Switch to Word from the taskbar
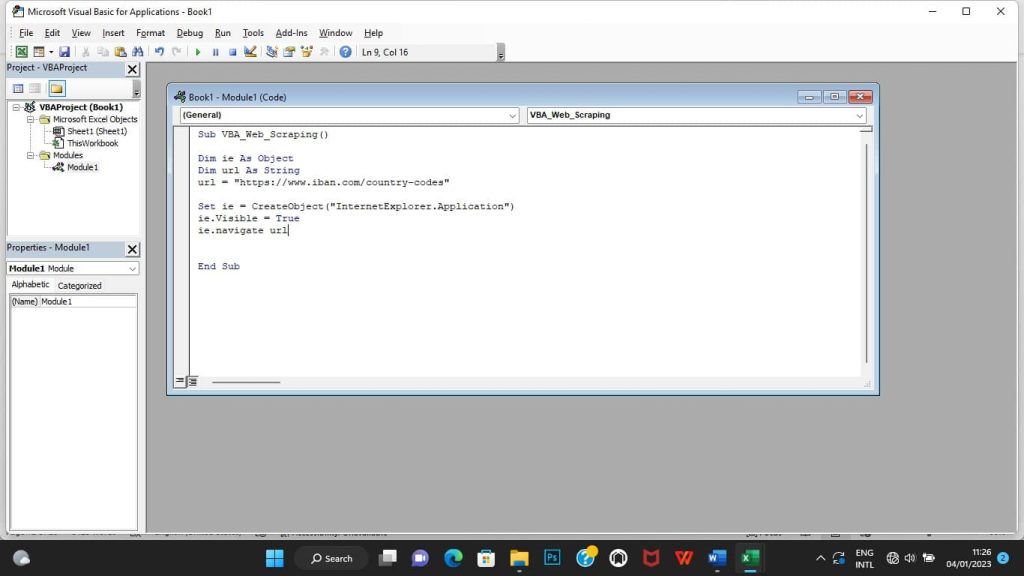The width and height of the screenshot is (1024, 576). pos(716,558)
